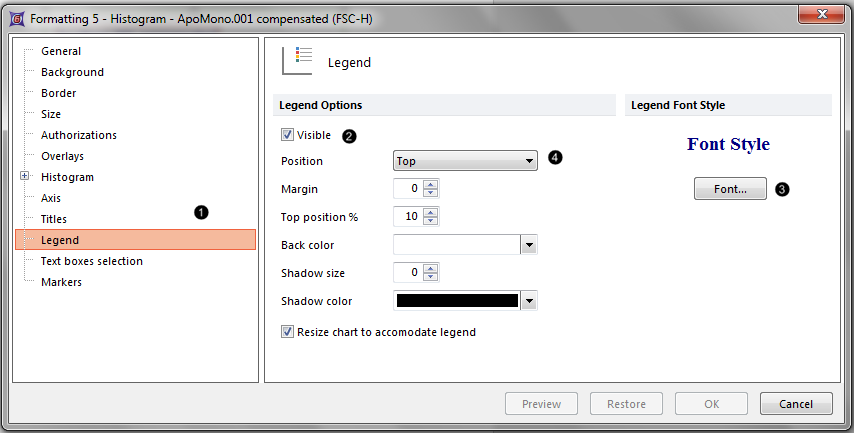
Task: Select the Markers category
Action: (61, 282)
